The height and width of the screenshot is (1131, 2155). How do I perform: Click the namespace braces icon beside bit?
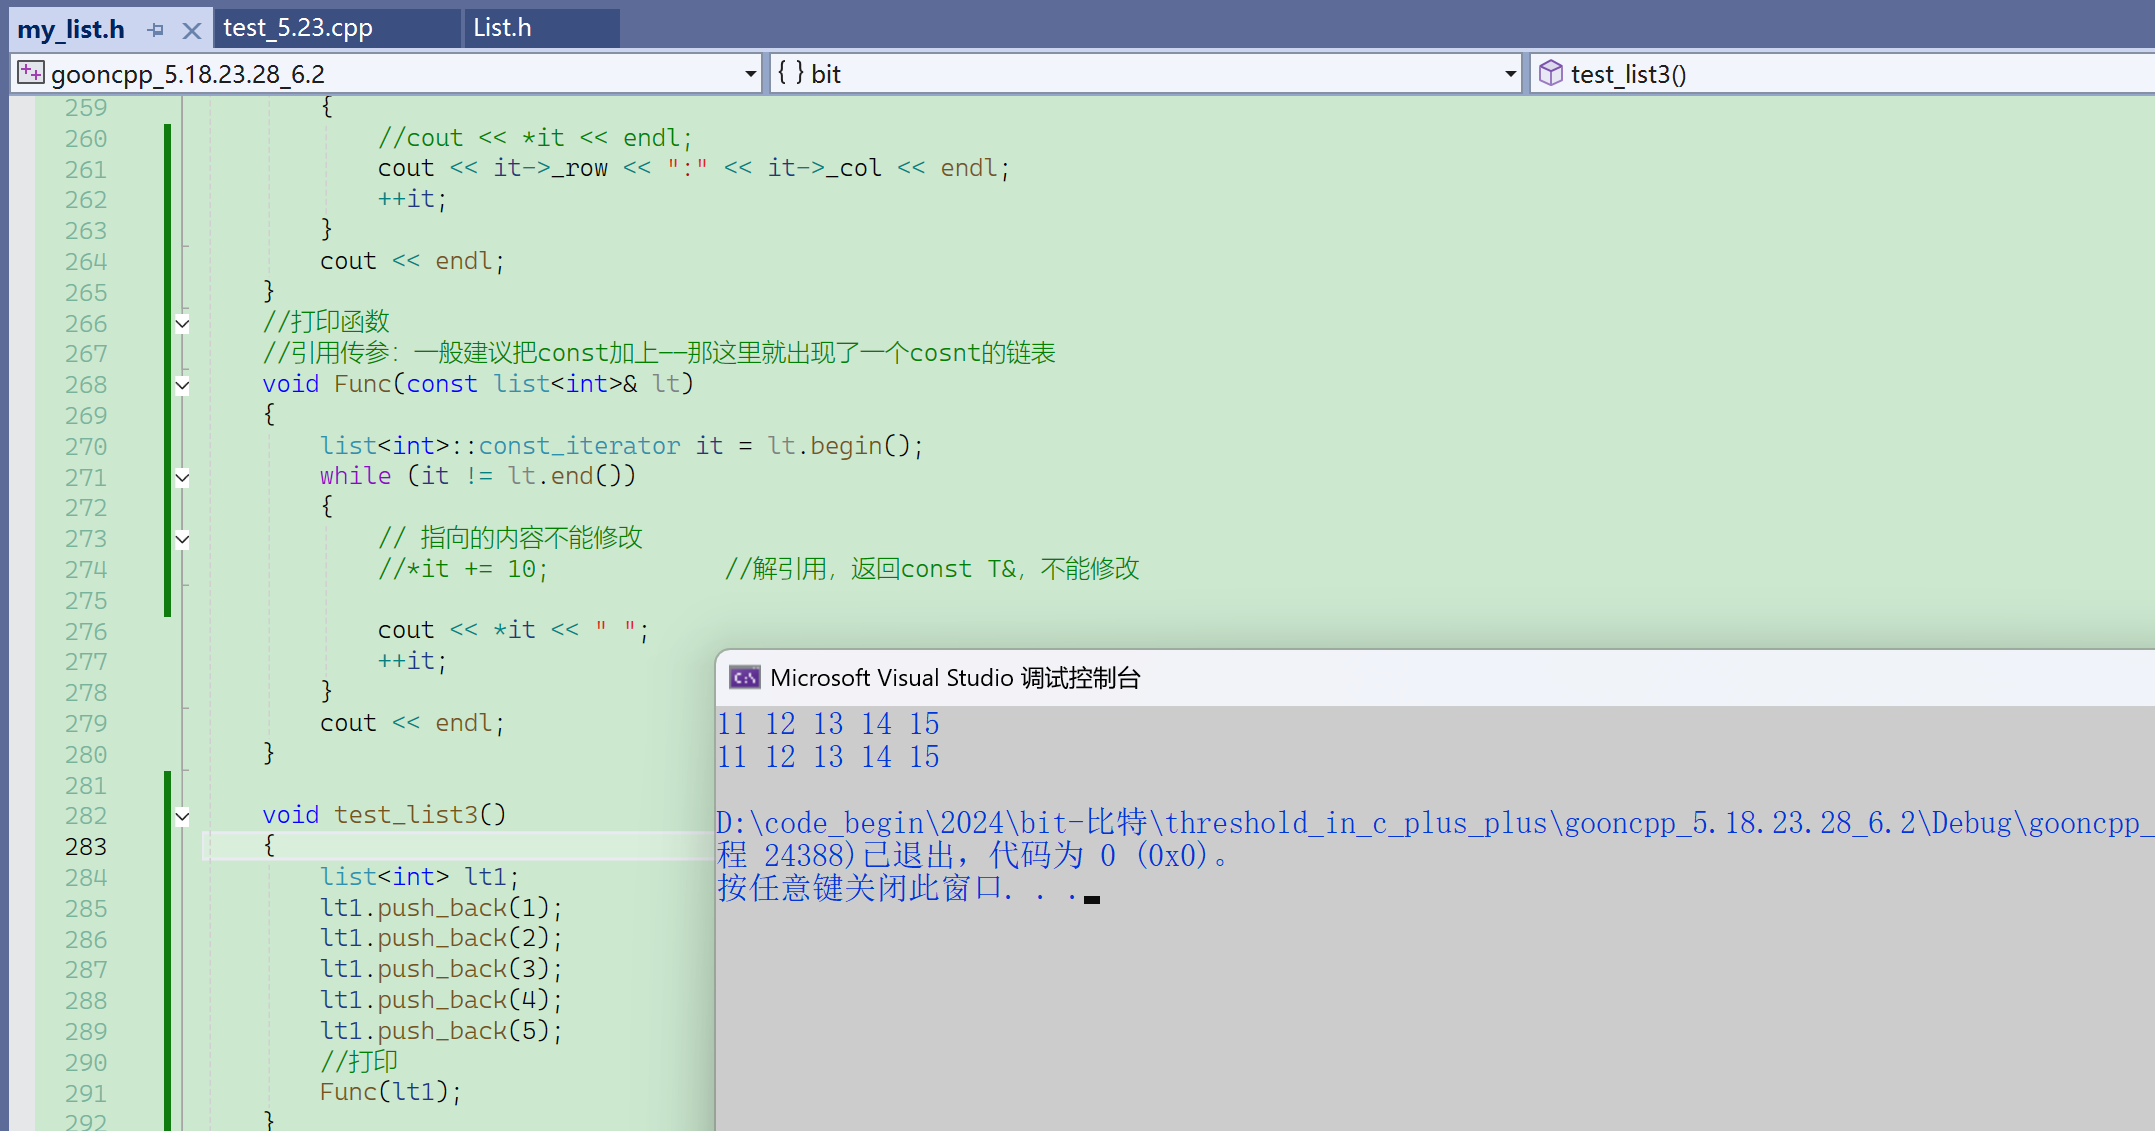pyautogui.click(x=790, y=73)
